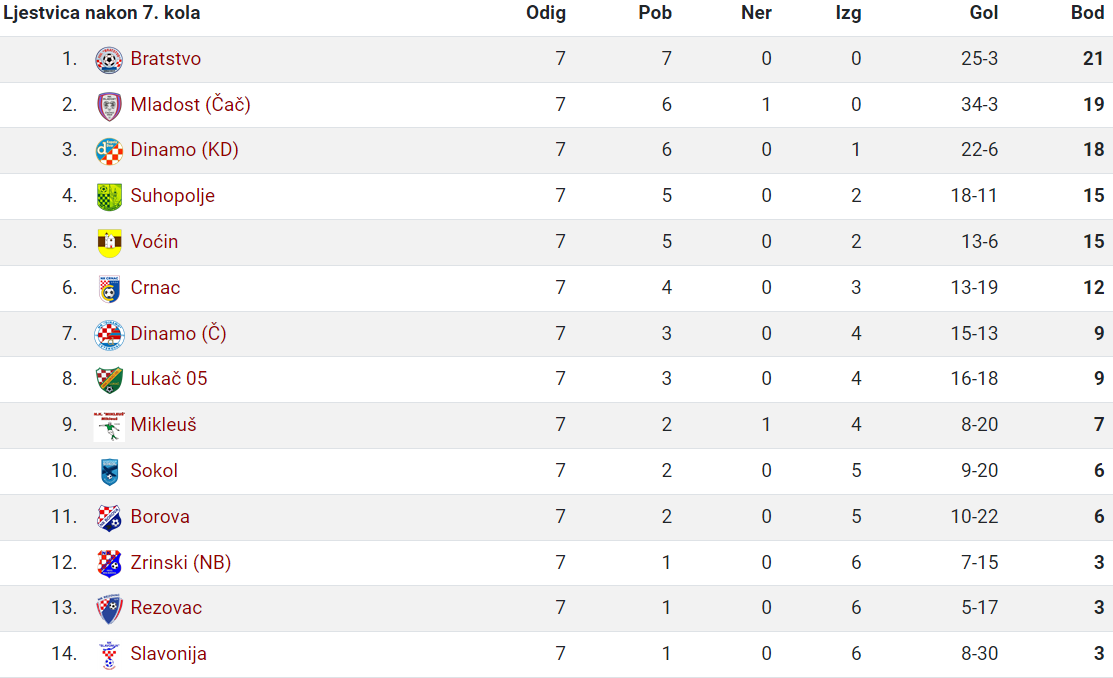The image size is (1113, 678).
Task: Click the Odig column header
Action: click(545, 13)
